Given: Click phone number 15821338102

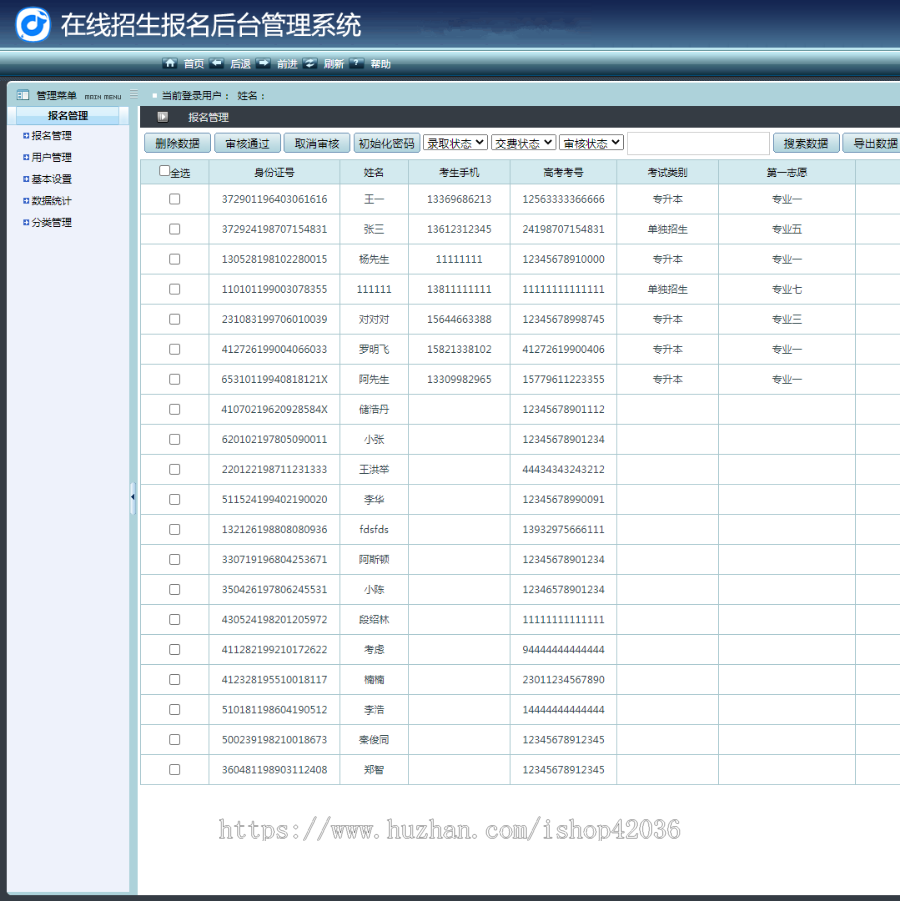Looking at the screenshot, I should 459,349.
